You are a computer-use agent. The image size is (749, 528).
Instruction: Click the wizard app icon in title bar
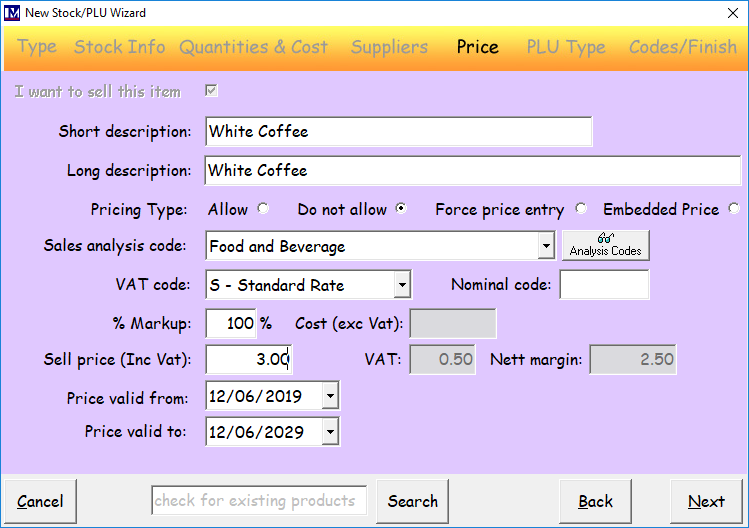(11, 13)
